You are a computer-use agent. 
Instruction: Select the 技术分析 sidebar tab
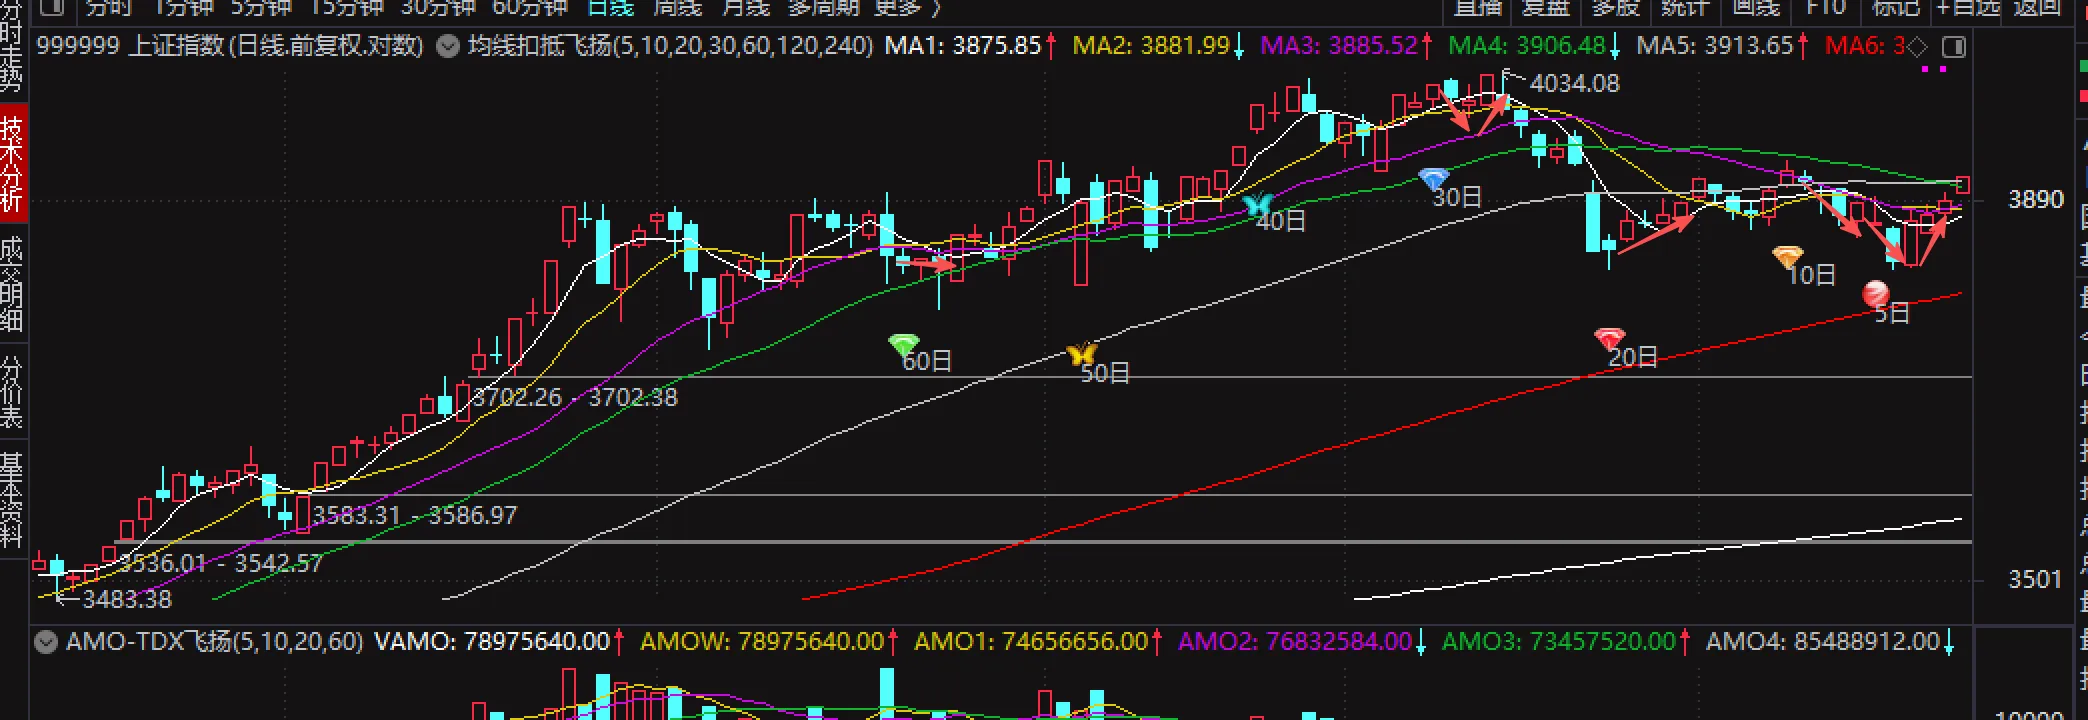[x=12, y=164]
